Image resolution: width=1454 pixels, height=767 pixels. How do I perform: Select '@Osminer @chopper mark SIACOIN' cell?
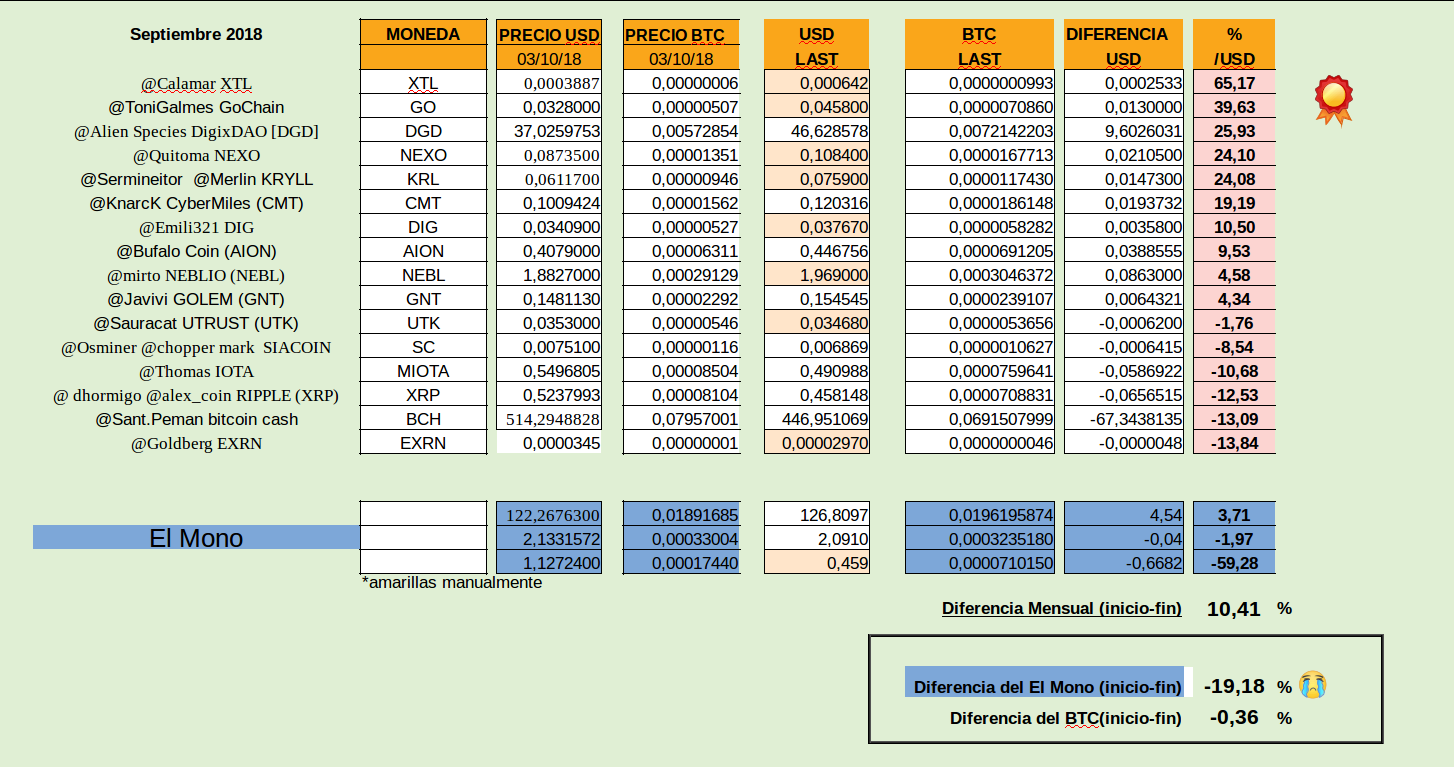(196, 347)
